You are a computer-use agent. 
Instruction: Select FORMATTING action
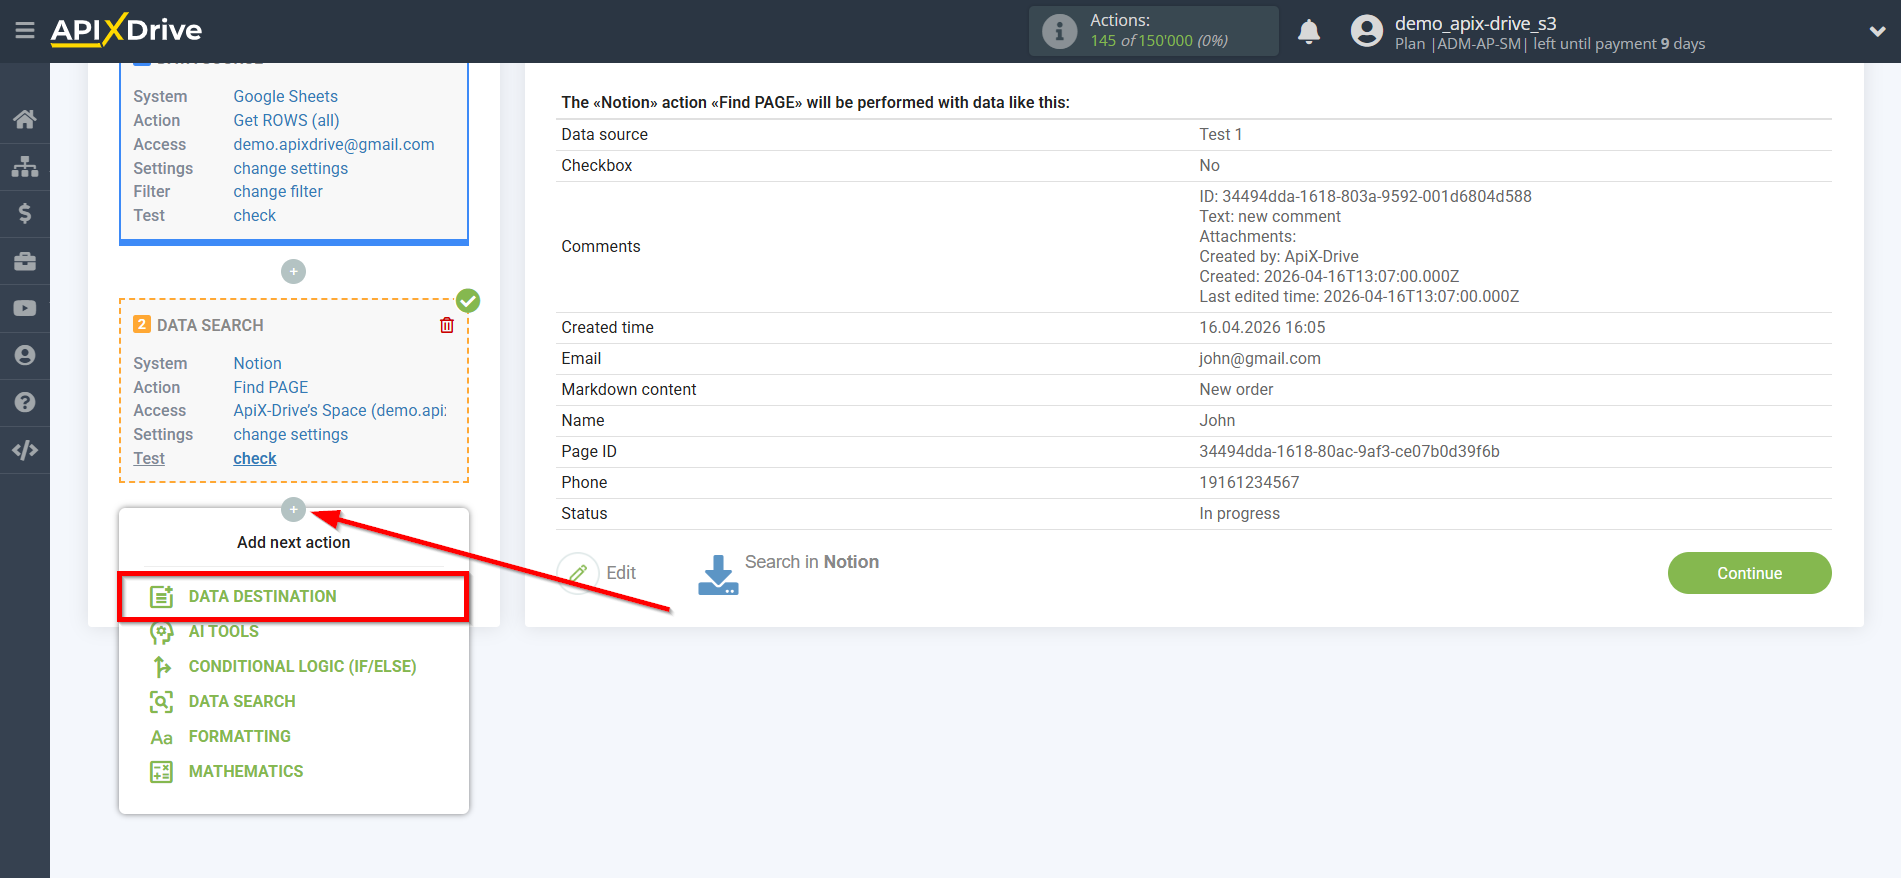coord(239,737)
